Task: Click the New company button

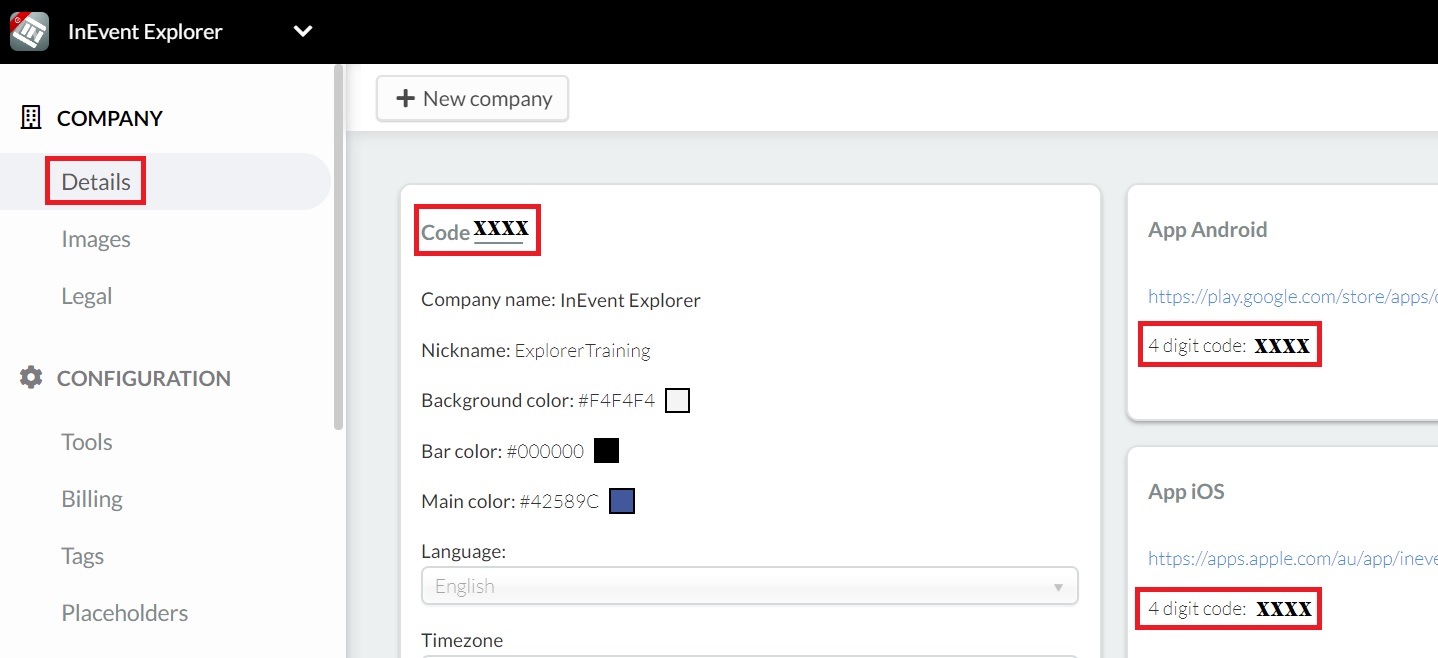Action: point(473,98)
